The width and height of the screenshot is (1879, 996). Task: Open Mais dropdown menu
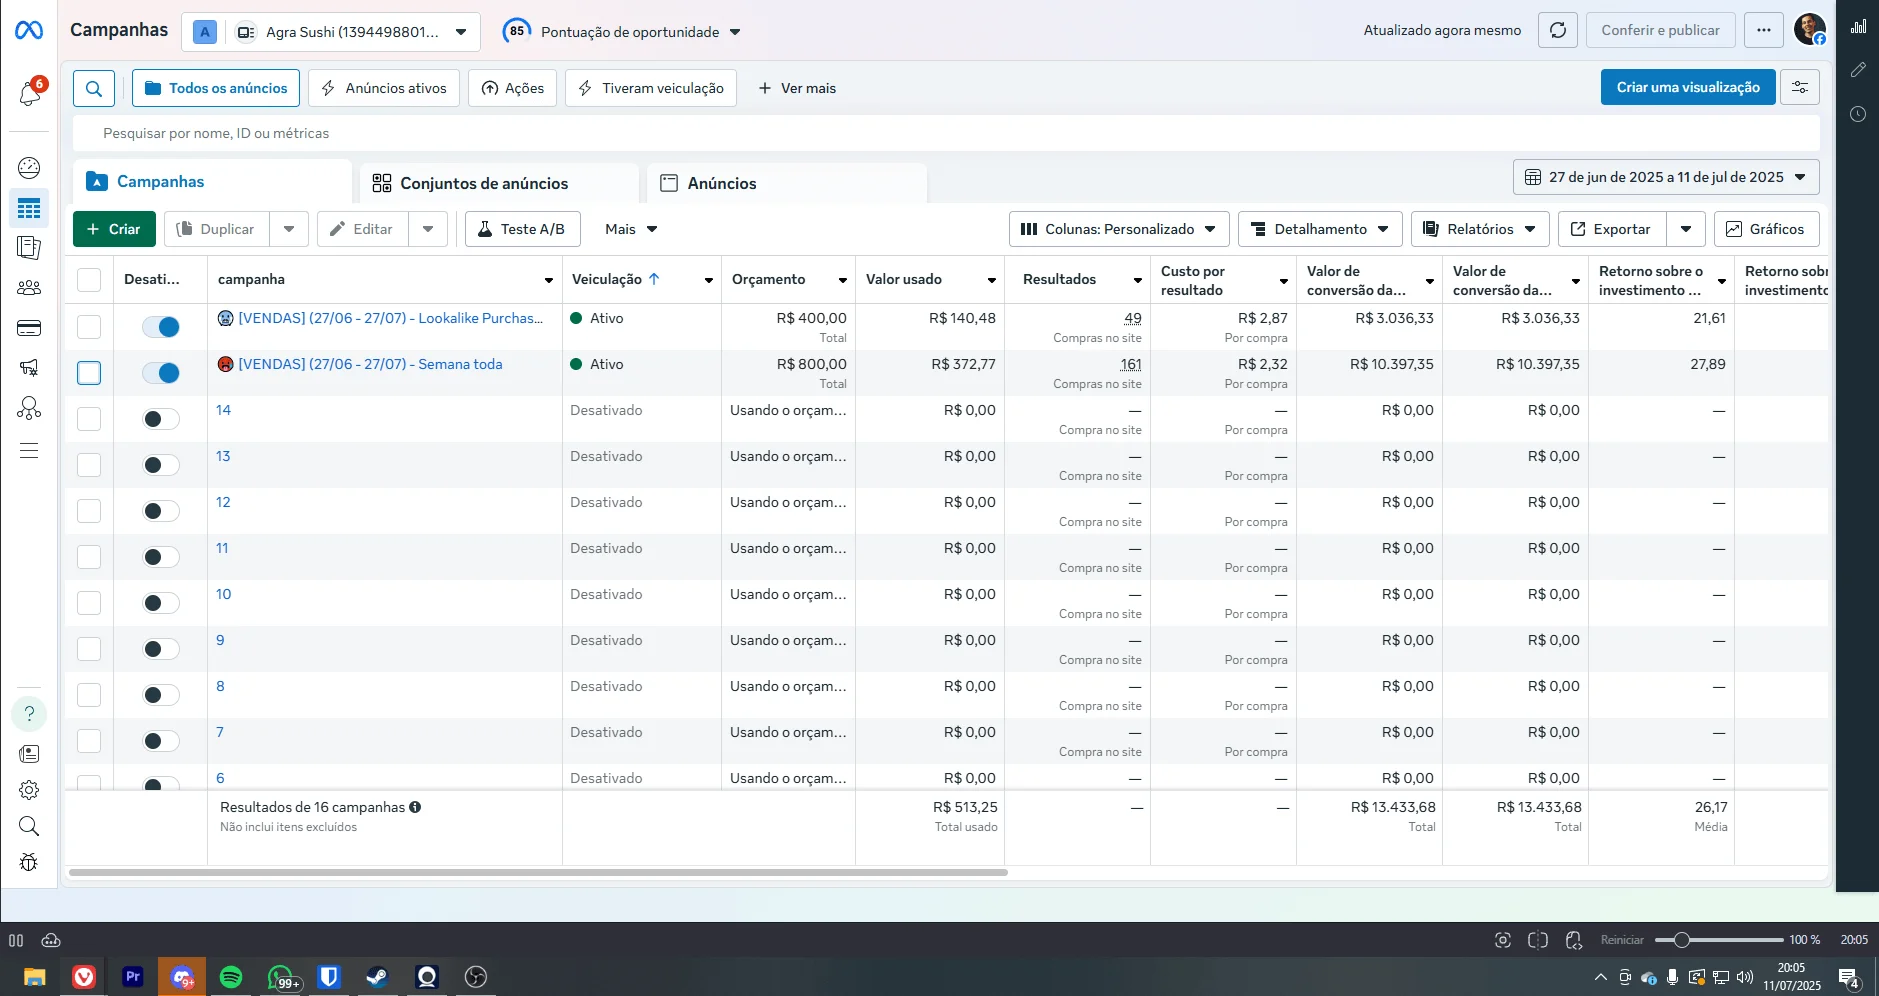631,229
